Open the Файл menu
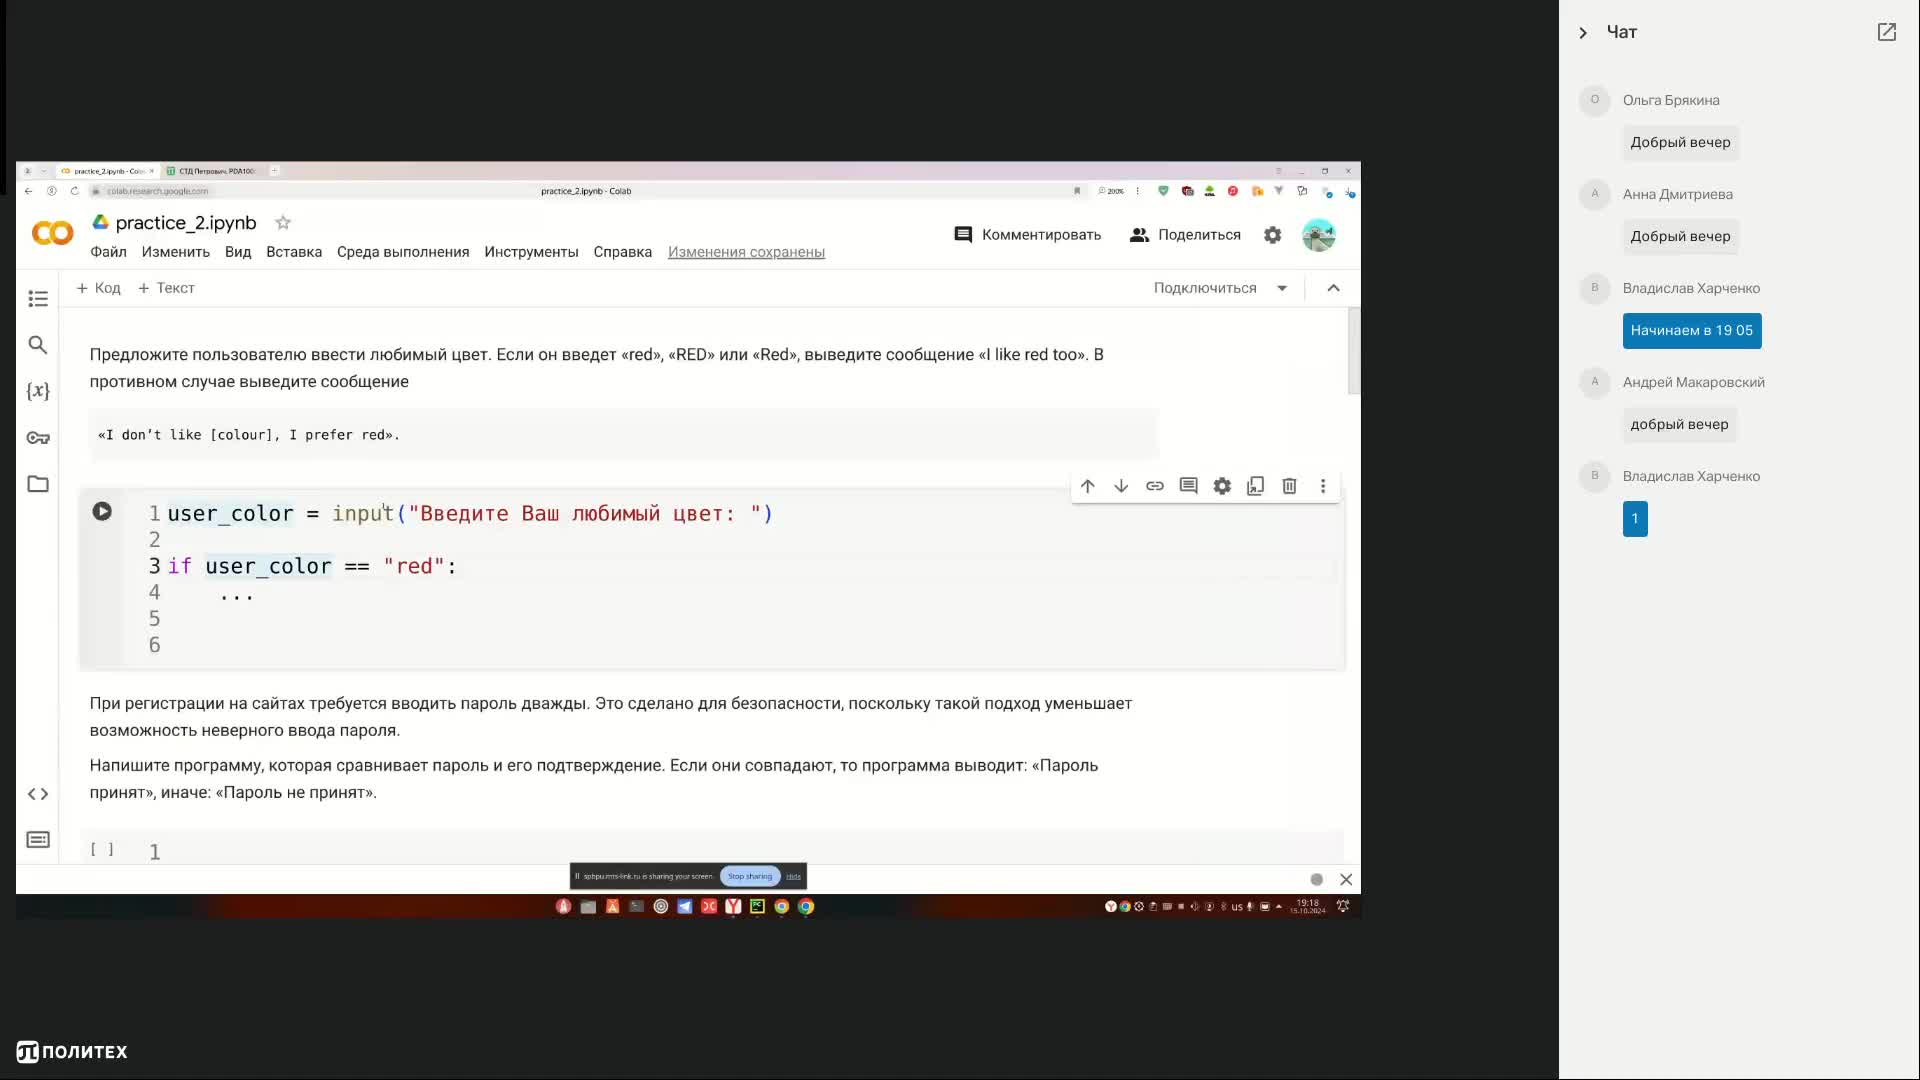The width and height of the screenshot is (1920, 1080). pos(108,252)
